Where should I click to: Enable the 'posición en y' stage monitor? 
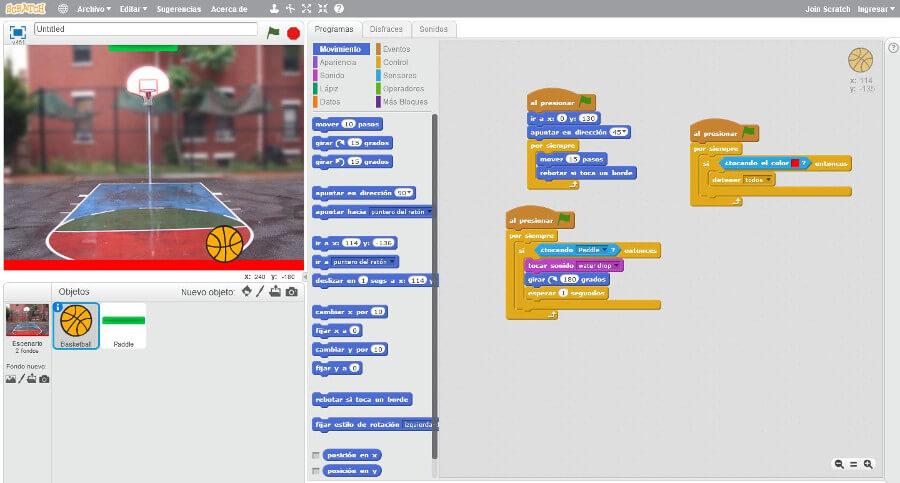(x=316, y=471)
